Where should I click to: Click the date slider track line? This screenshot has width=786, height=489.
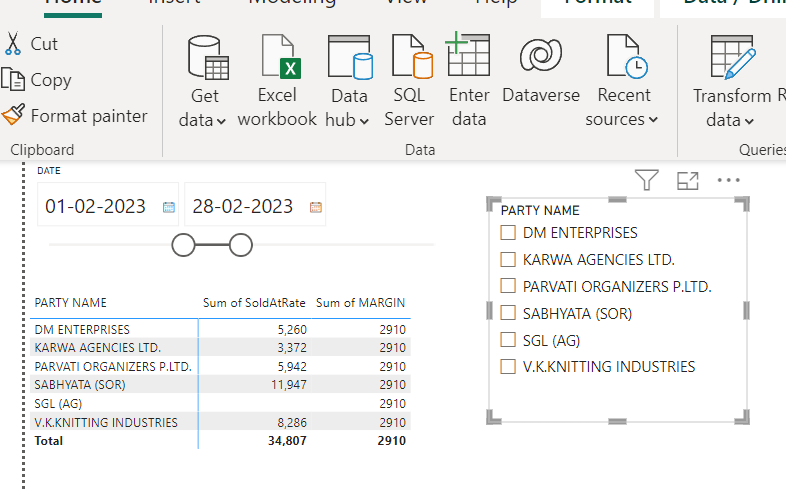coord(241,245)
